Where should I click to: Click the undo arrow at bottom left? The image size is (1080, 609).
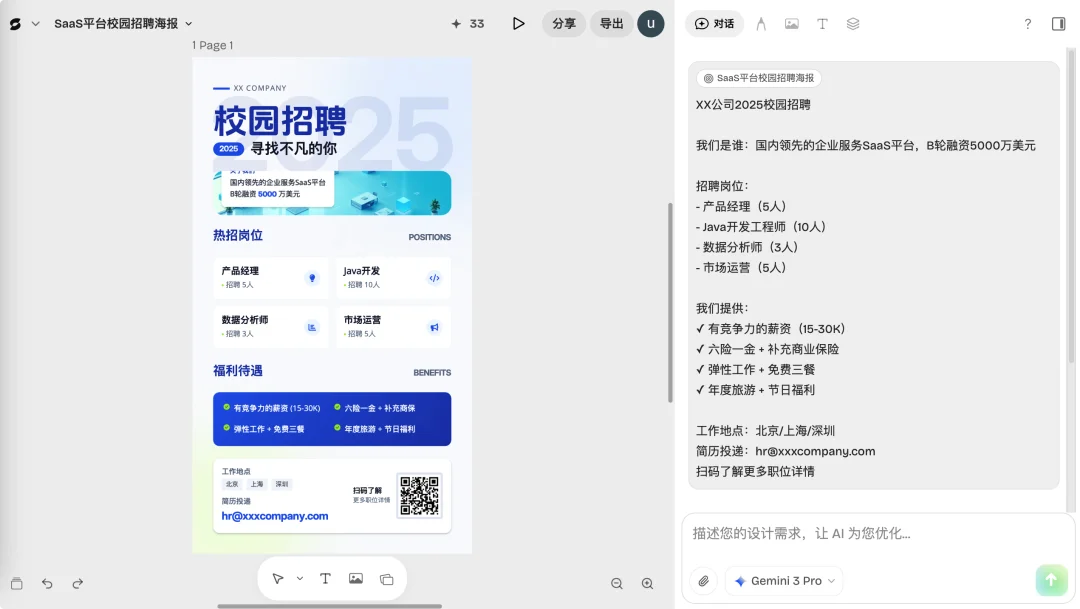(46, 583)
